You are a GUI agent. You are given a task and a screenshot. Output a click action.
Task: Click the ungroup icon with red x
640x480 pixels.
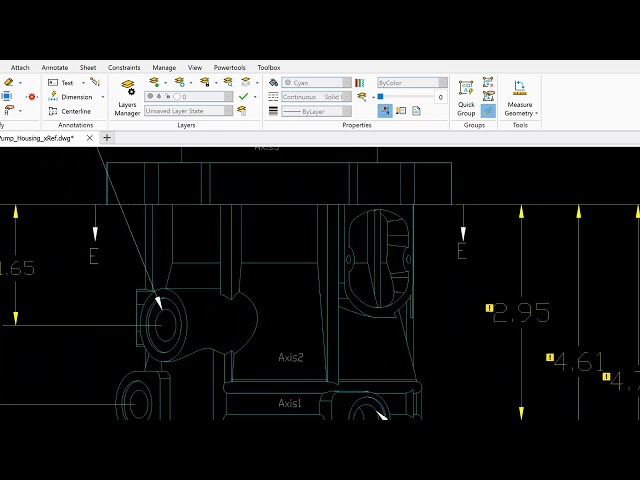488,82
